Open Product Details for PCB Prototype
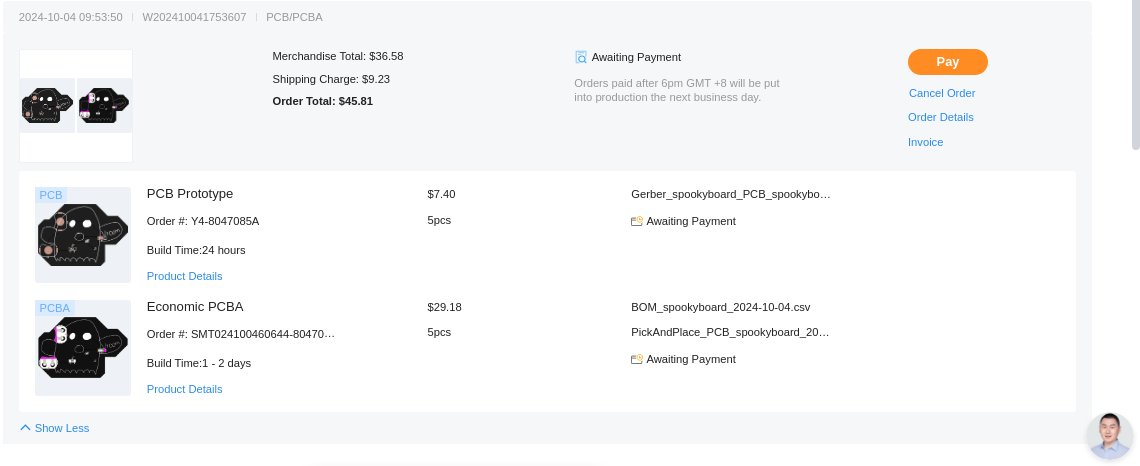 coord(185,276)
